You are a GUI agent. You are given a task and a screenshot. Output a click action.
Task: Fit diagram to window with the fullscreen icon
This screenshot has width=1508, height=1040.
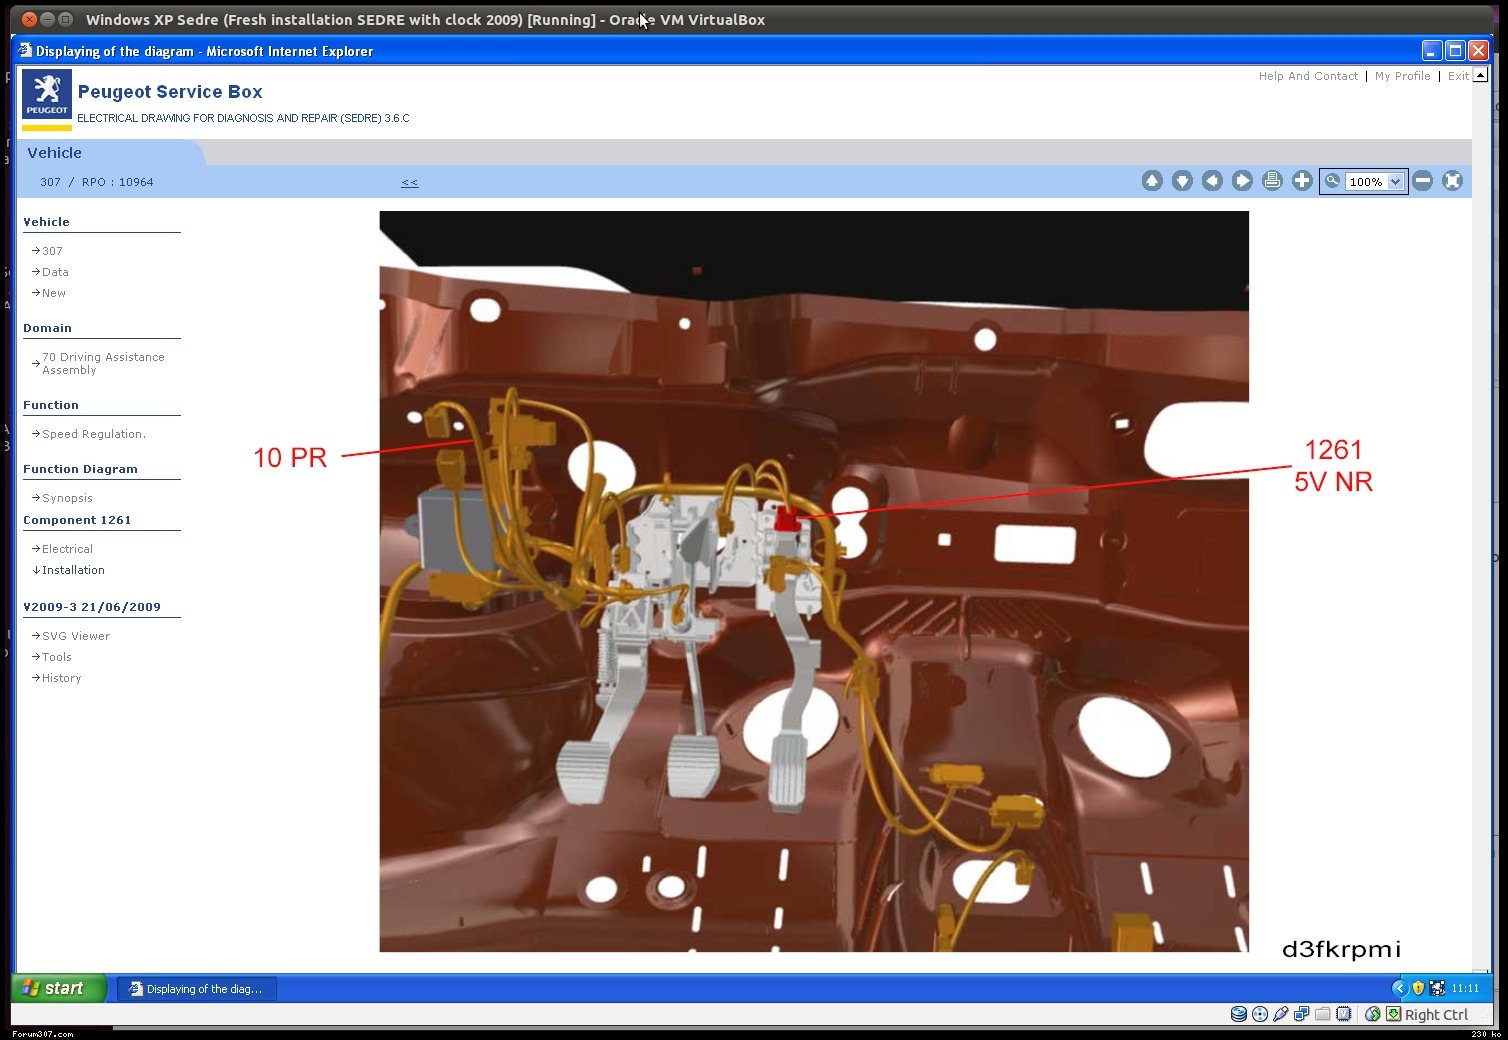point(1453,181)
